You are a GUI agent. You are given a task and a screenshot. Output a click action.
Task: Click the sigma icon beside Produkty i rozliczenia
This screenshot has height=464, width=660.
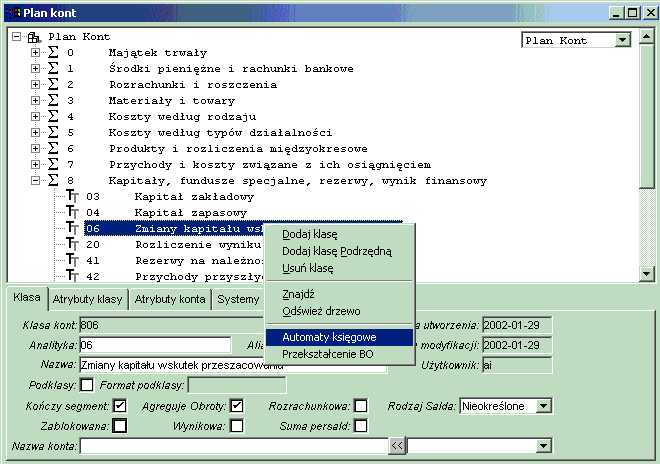[x=53, y=148]
